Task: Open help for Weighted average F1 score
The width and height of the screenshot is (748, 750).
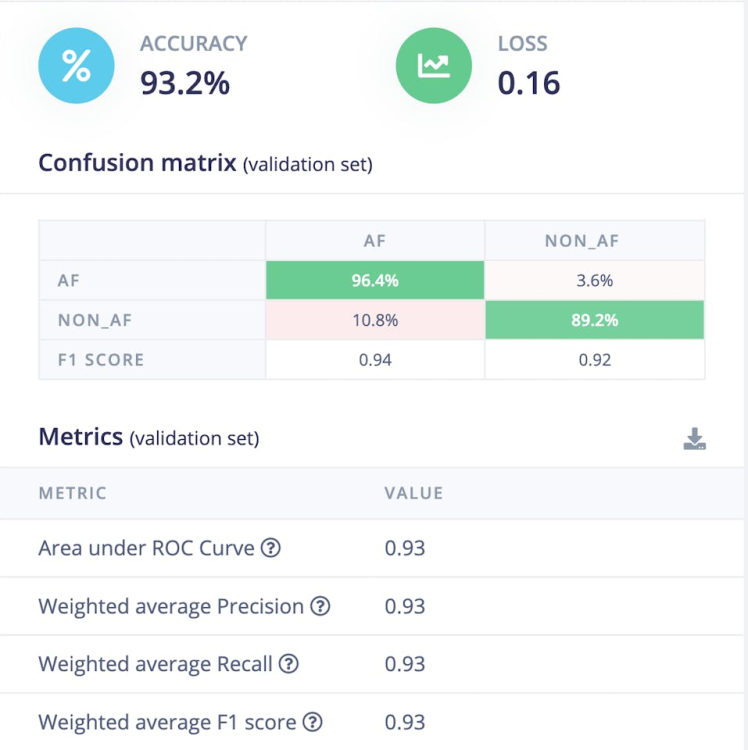Action: [x=313, y=722]
